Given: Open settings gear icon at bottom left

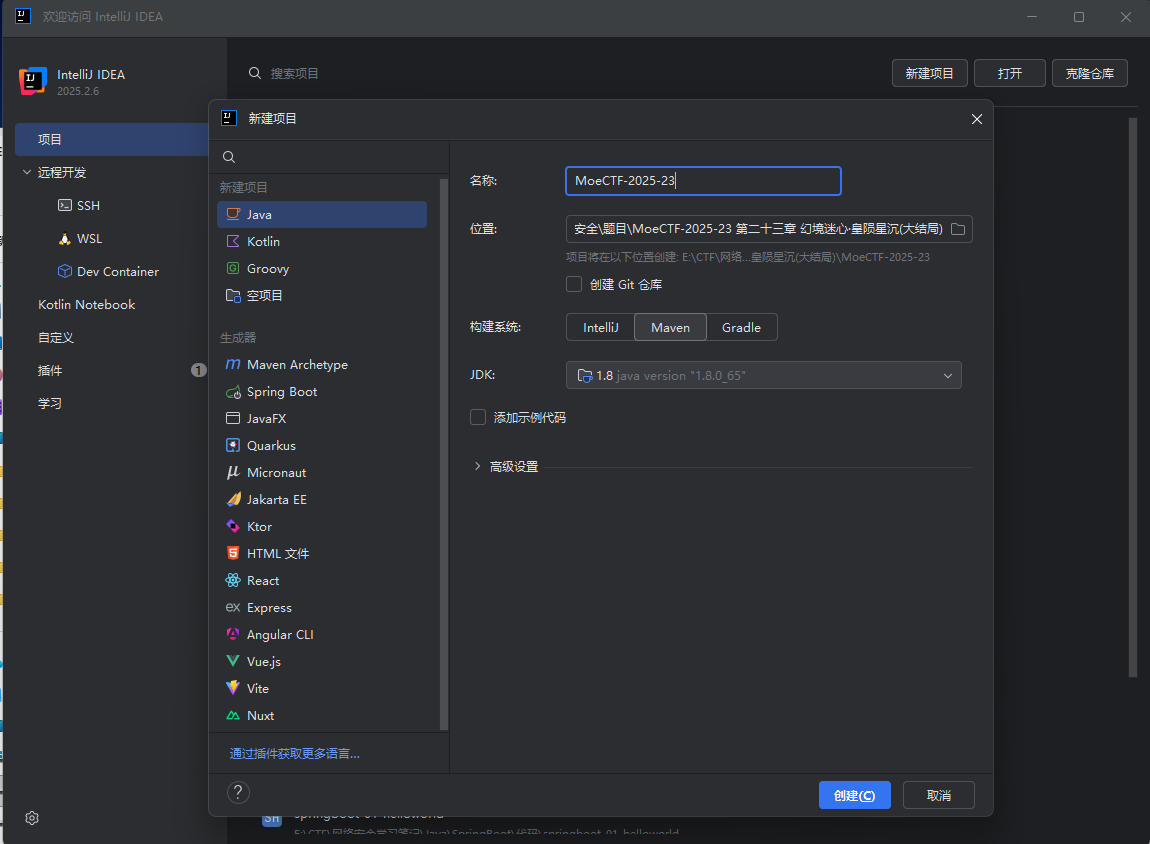Looking at the screenshot, I should pyautogui.click(x=32, y=818).
